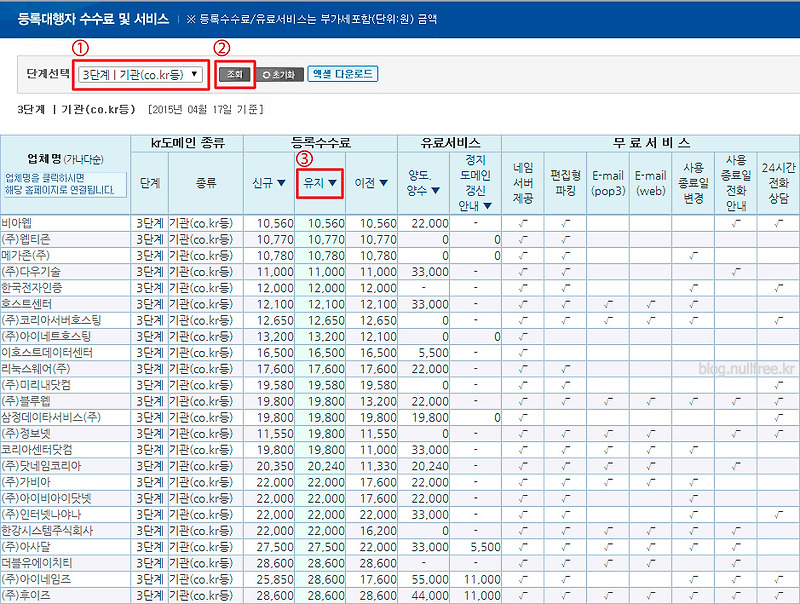The height and width of the screenshot is (604, 800).
Task: Open (주)아사달 company link
Action: pyautogui.click(x=26, y=547)
